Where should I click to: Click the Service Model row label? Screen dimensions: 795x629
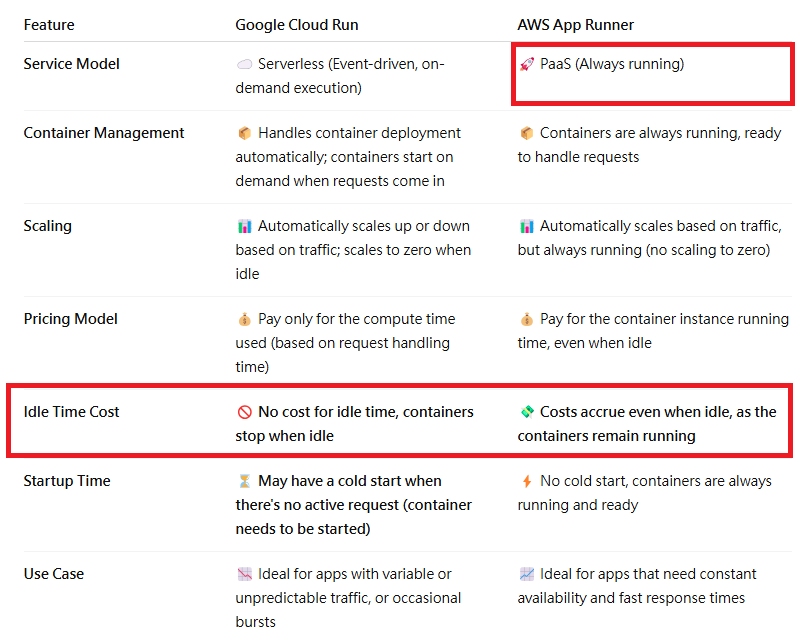click(x=71, y=64)
